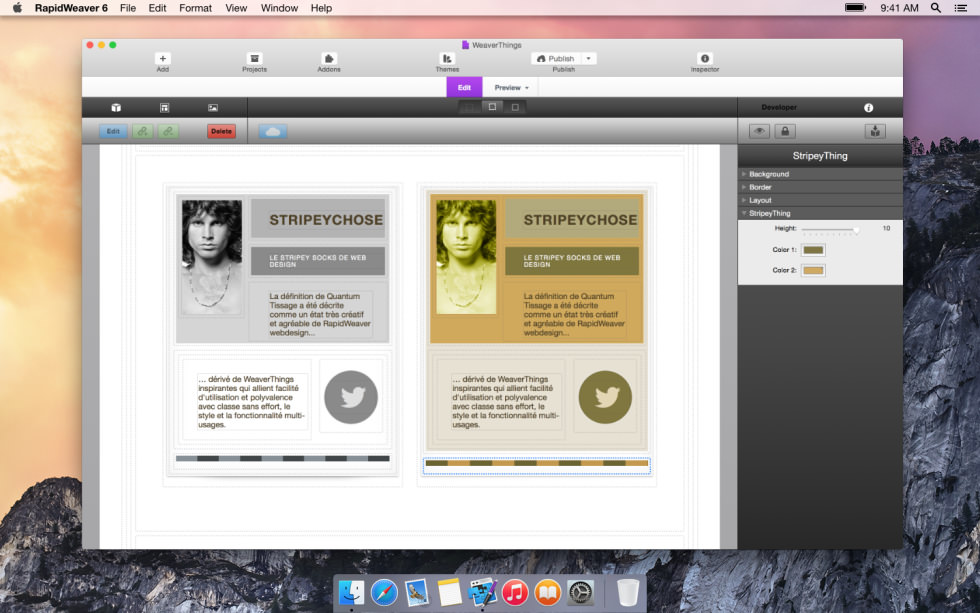Open the Apple menu
This screenshot has width=980, height=613.
pyautogui.click(x=18, y=8)
